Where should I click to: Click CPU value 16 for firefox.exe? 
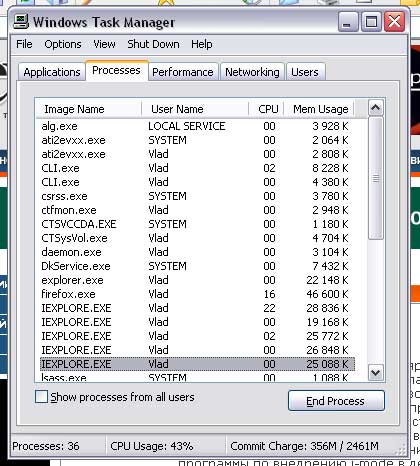[x=269, y=294]
